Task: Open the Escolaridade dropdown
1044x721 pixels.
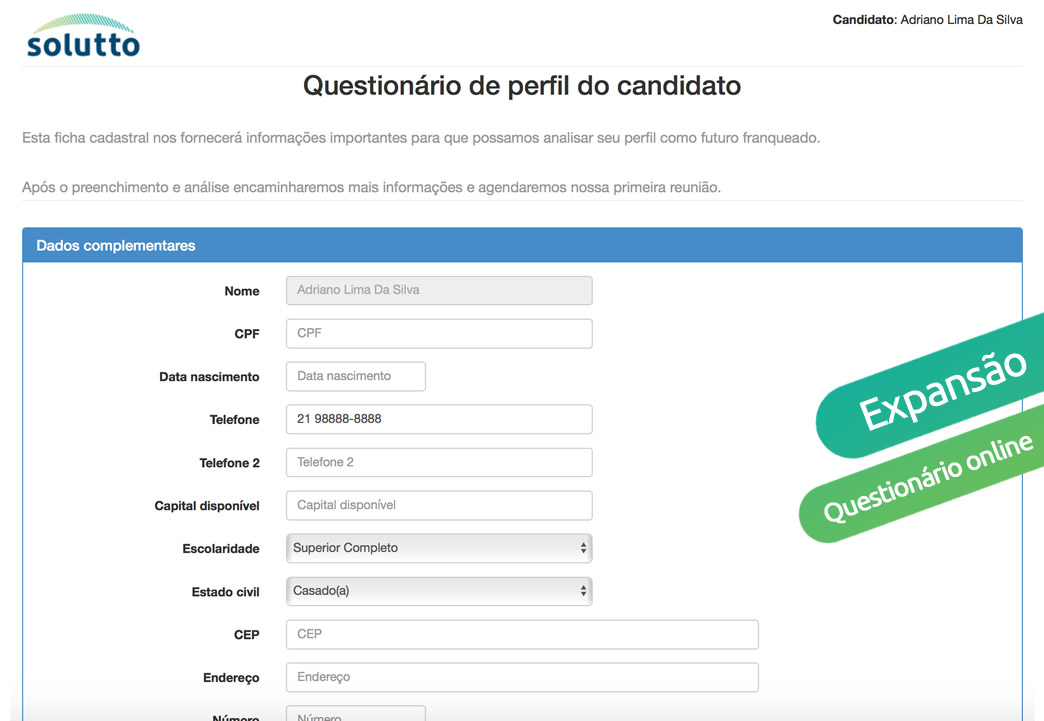Action: coord(439,548)
